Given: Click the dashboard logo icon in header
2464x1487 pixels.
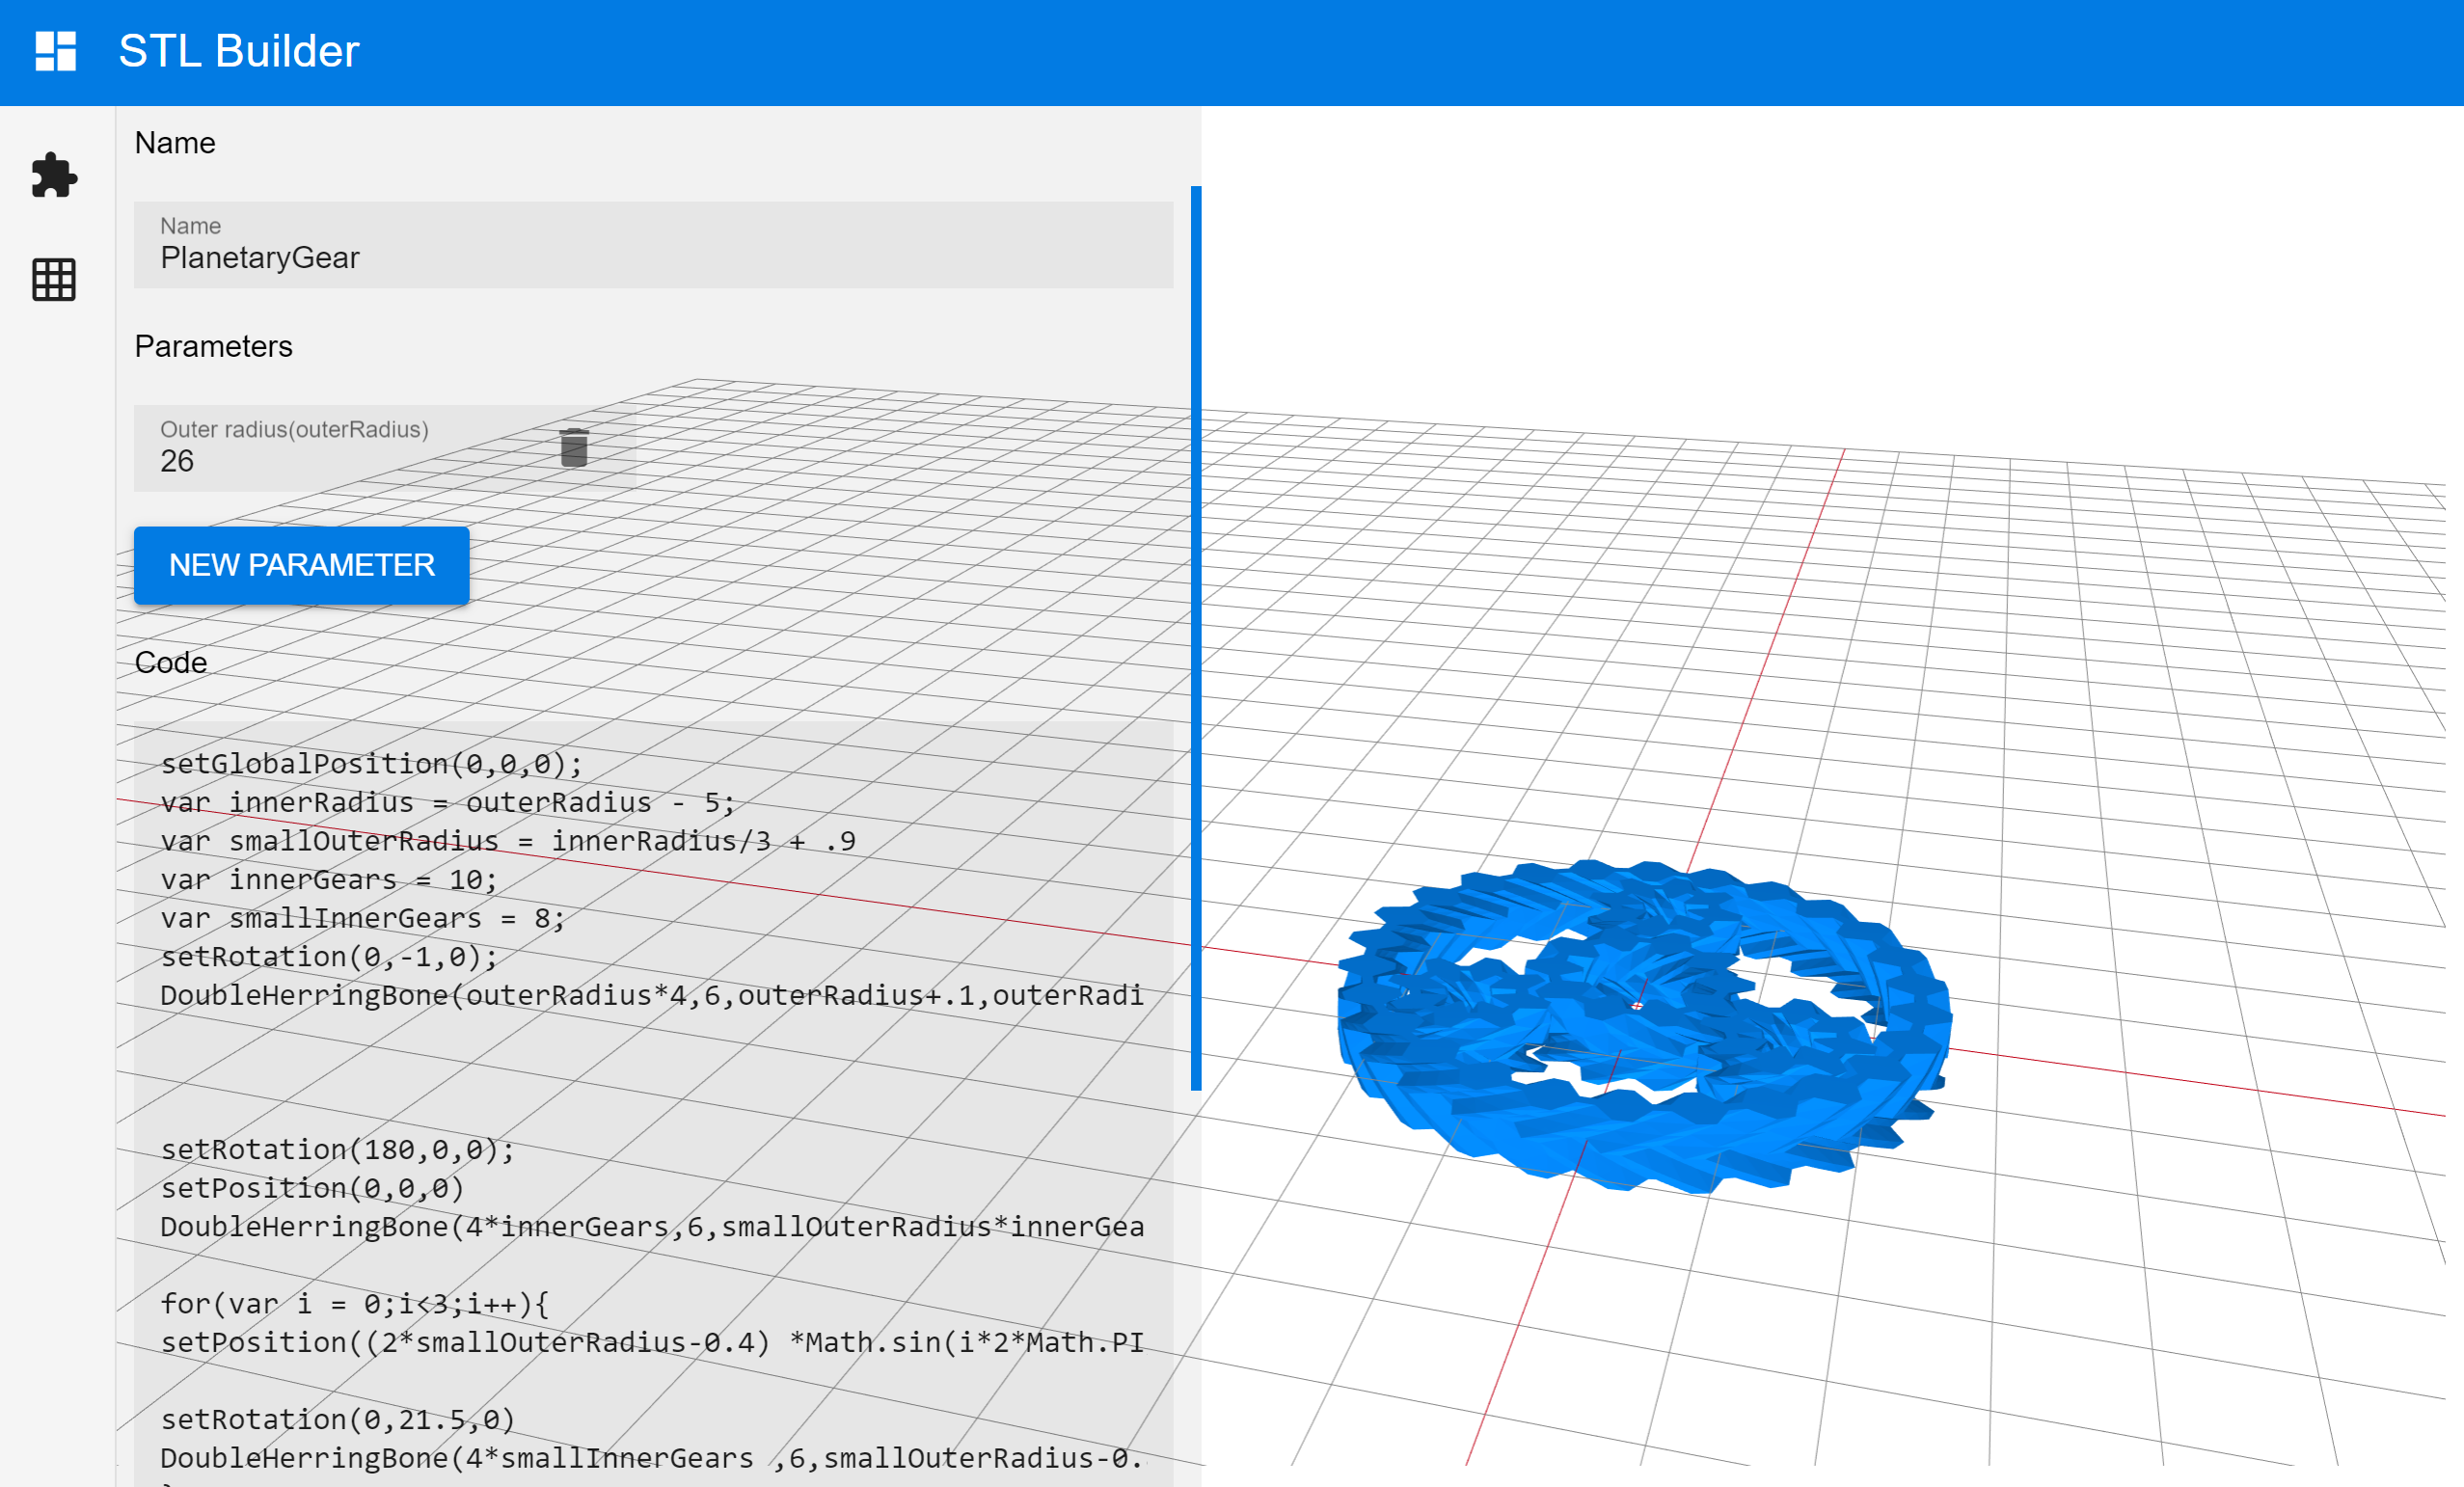Looking at the screenshot, I should 56,51.
